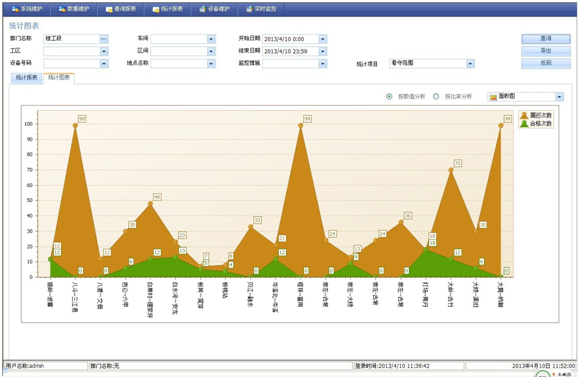
Task: Click the 设备维护 toolbar icon
Action: tap(202, 9)
